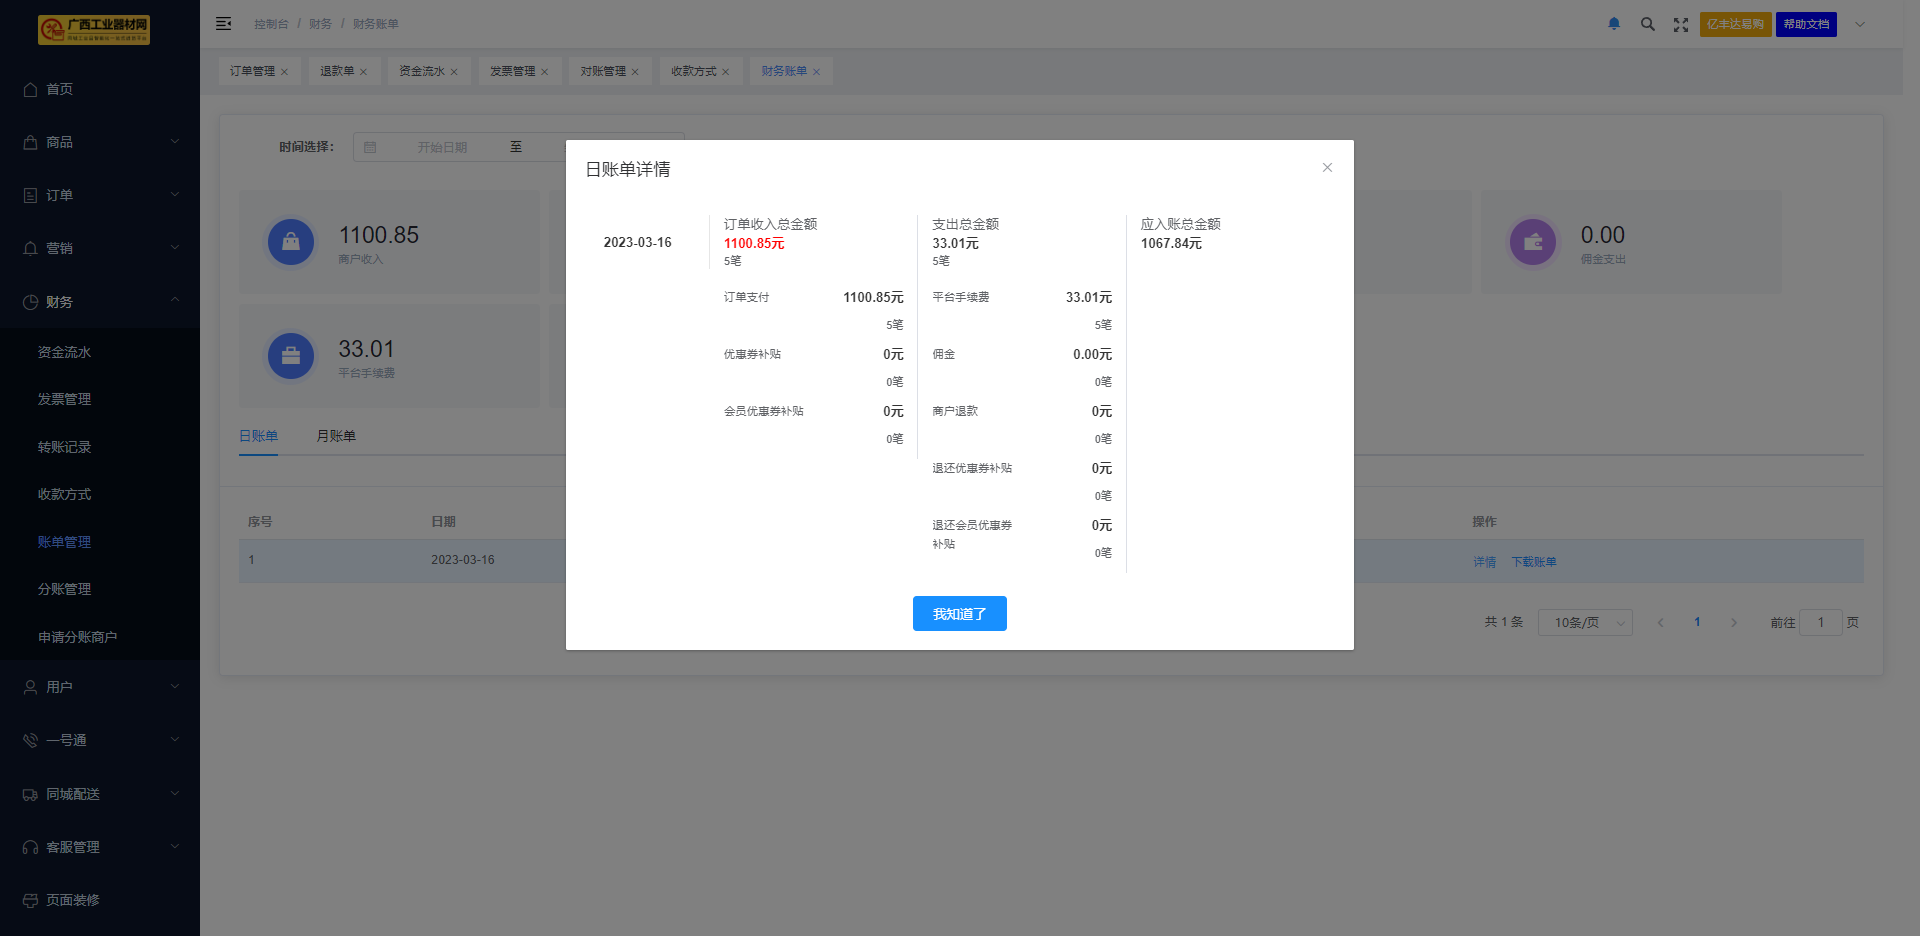This screenshot has height=936, width=1920.
Task: Click the 平台手续费 briefcase icon
Action: (291, 356)
